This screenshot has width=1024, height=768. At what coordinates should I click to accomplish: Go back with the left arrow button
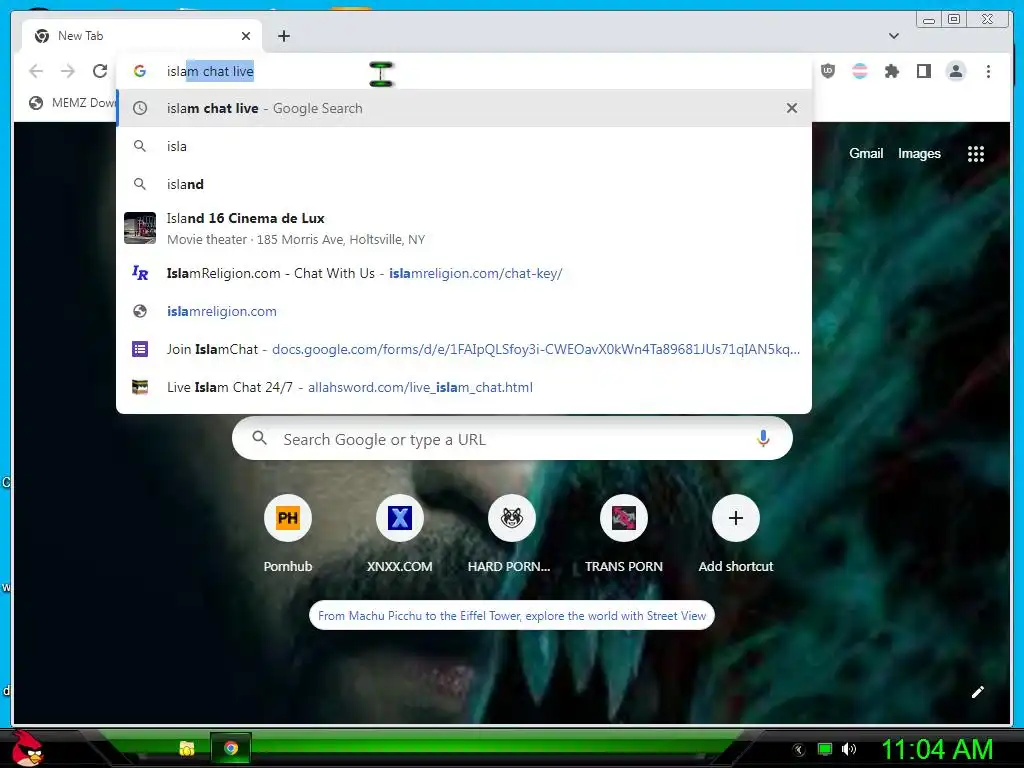click(36, 71)
